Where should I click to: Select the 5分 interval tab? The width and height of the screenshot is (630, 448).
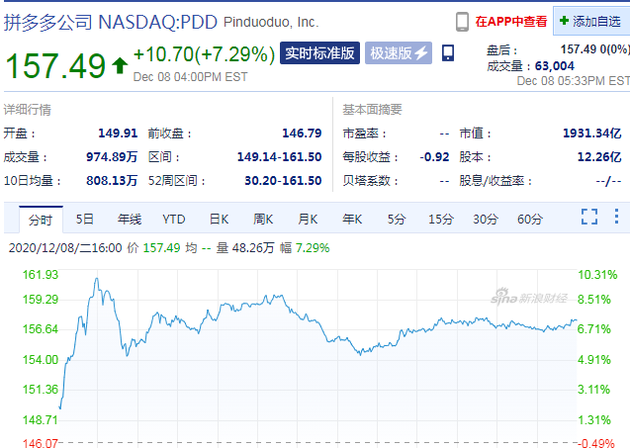coord(397,219)
